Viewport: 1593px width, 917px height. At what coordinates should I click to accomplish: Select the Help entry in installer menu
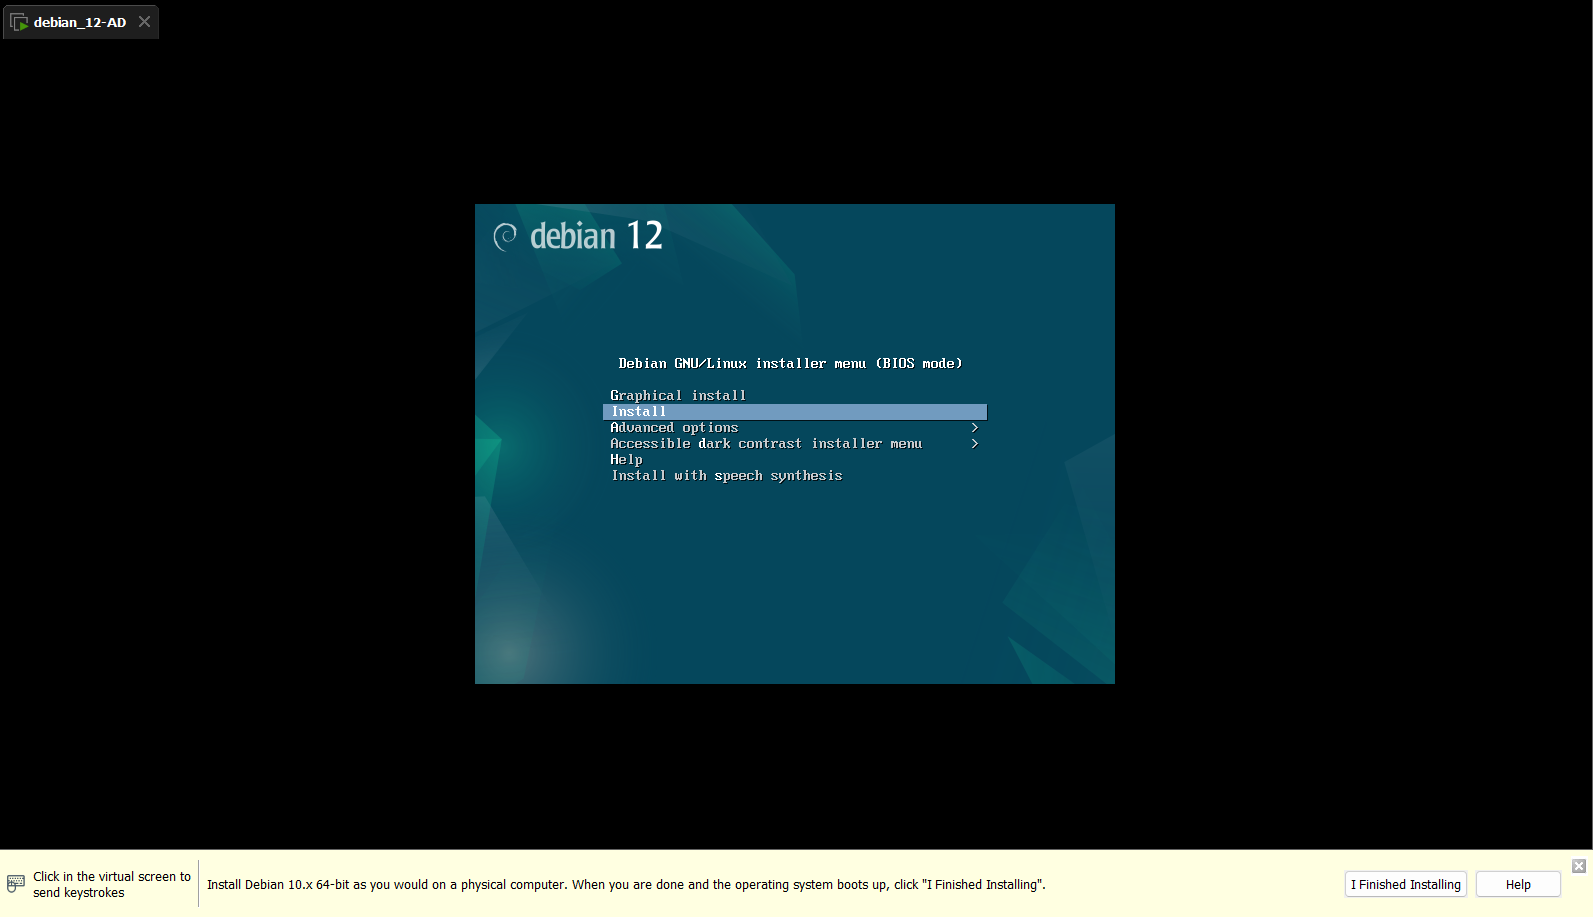[626, 460]
